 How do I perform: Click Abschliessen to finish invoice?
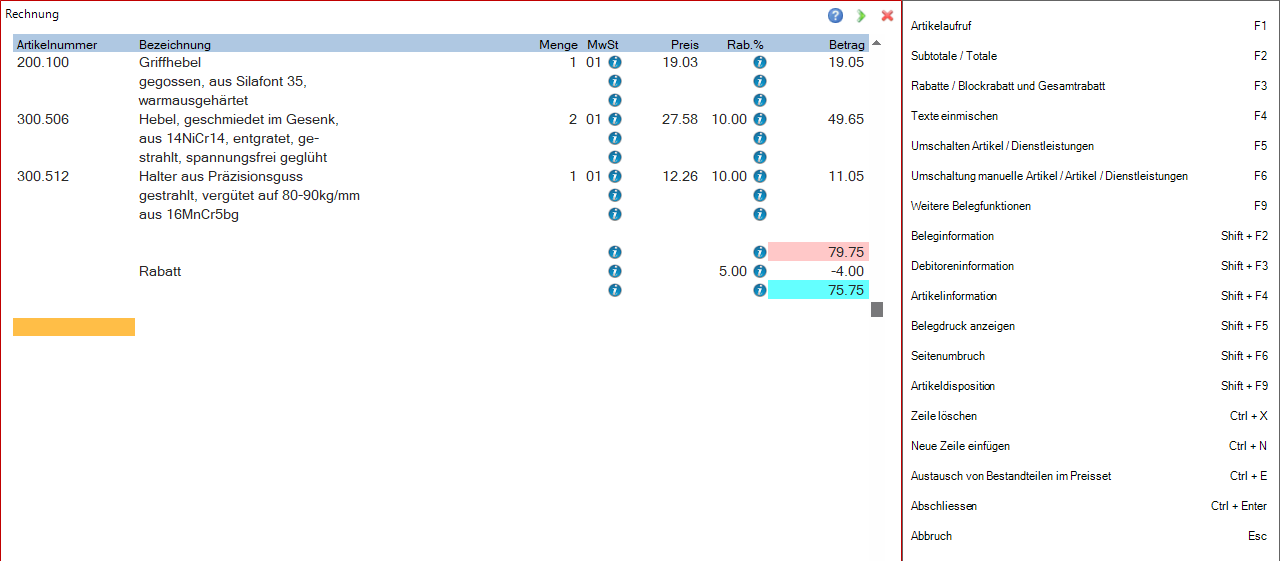1089,506
